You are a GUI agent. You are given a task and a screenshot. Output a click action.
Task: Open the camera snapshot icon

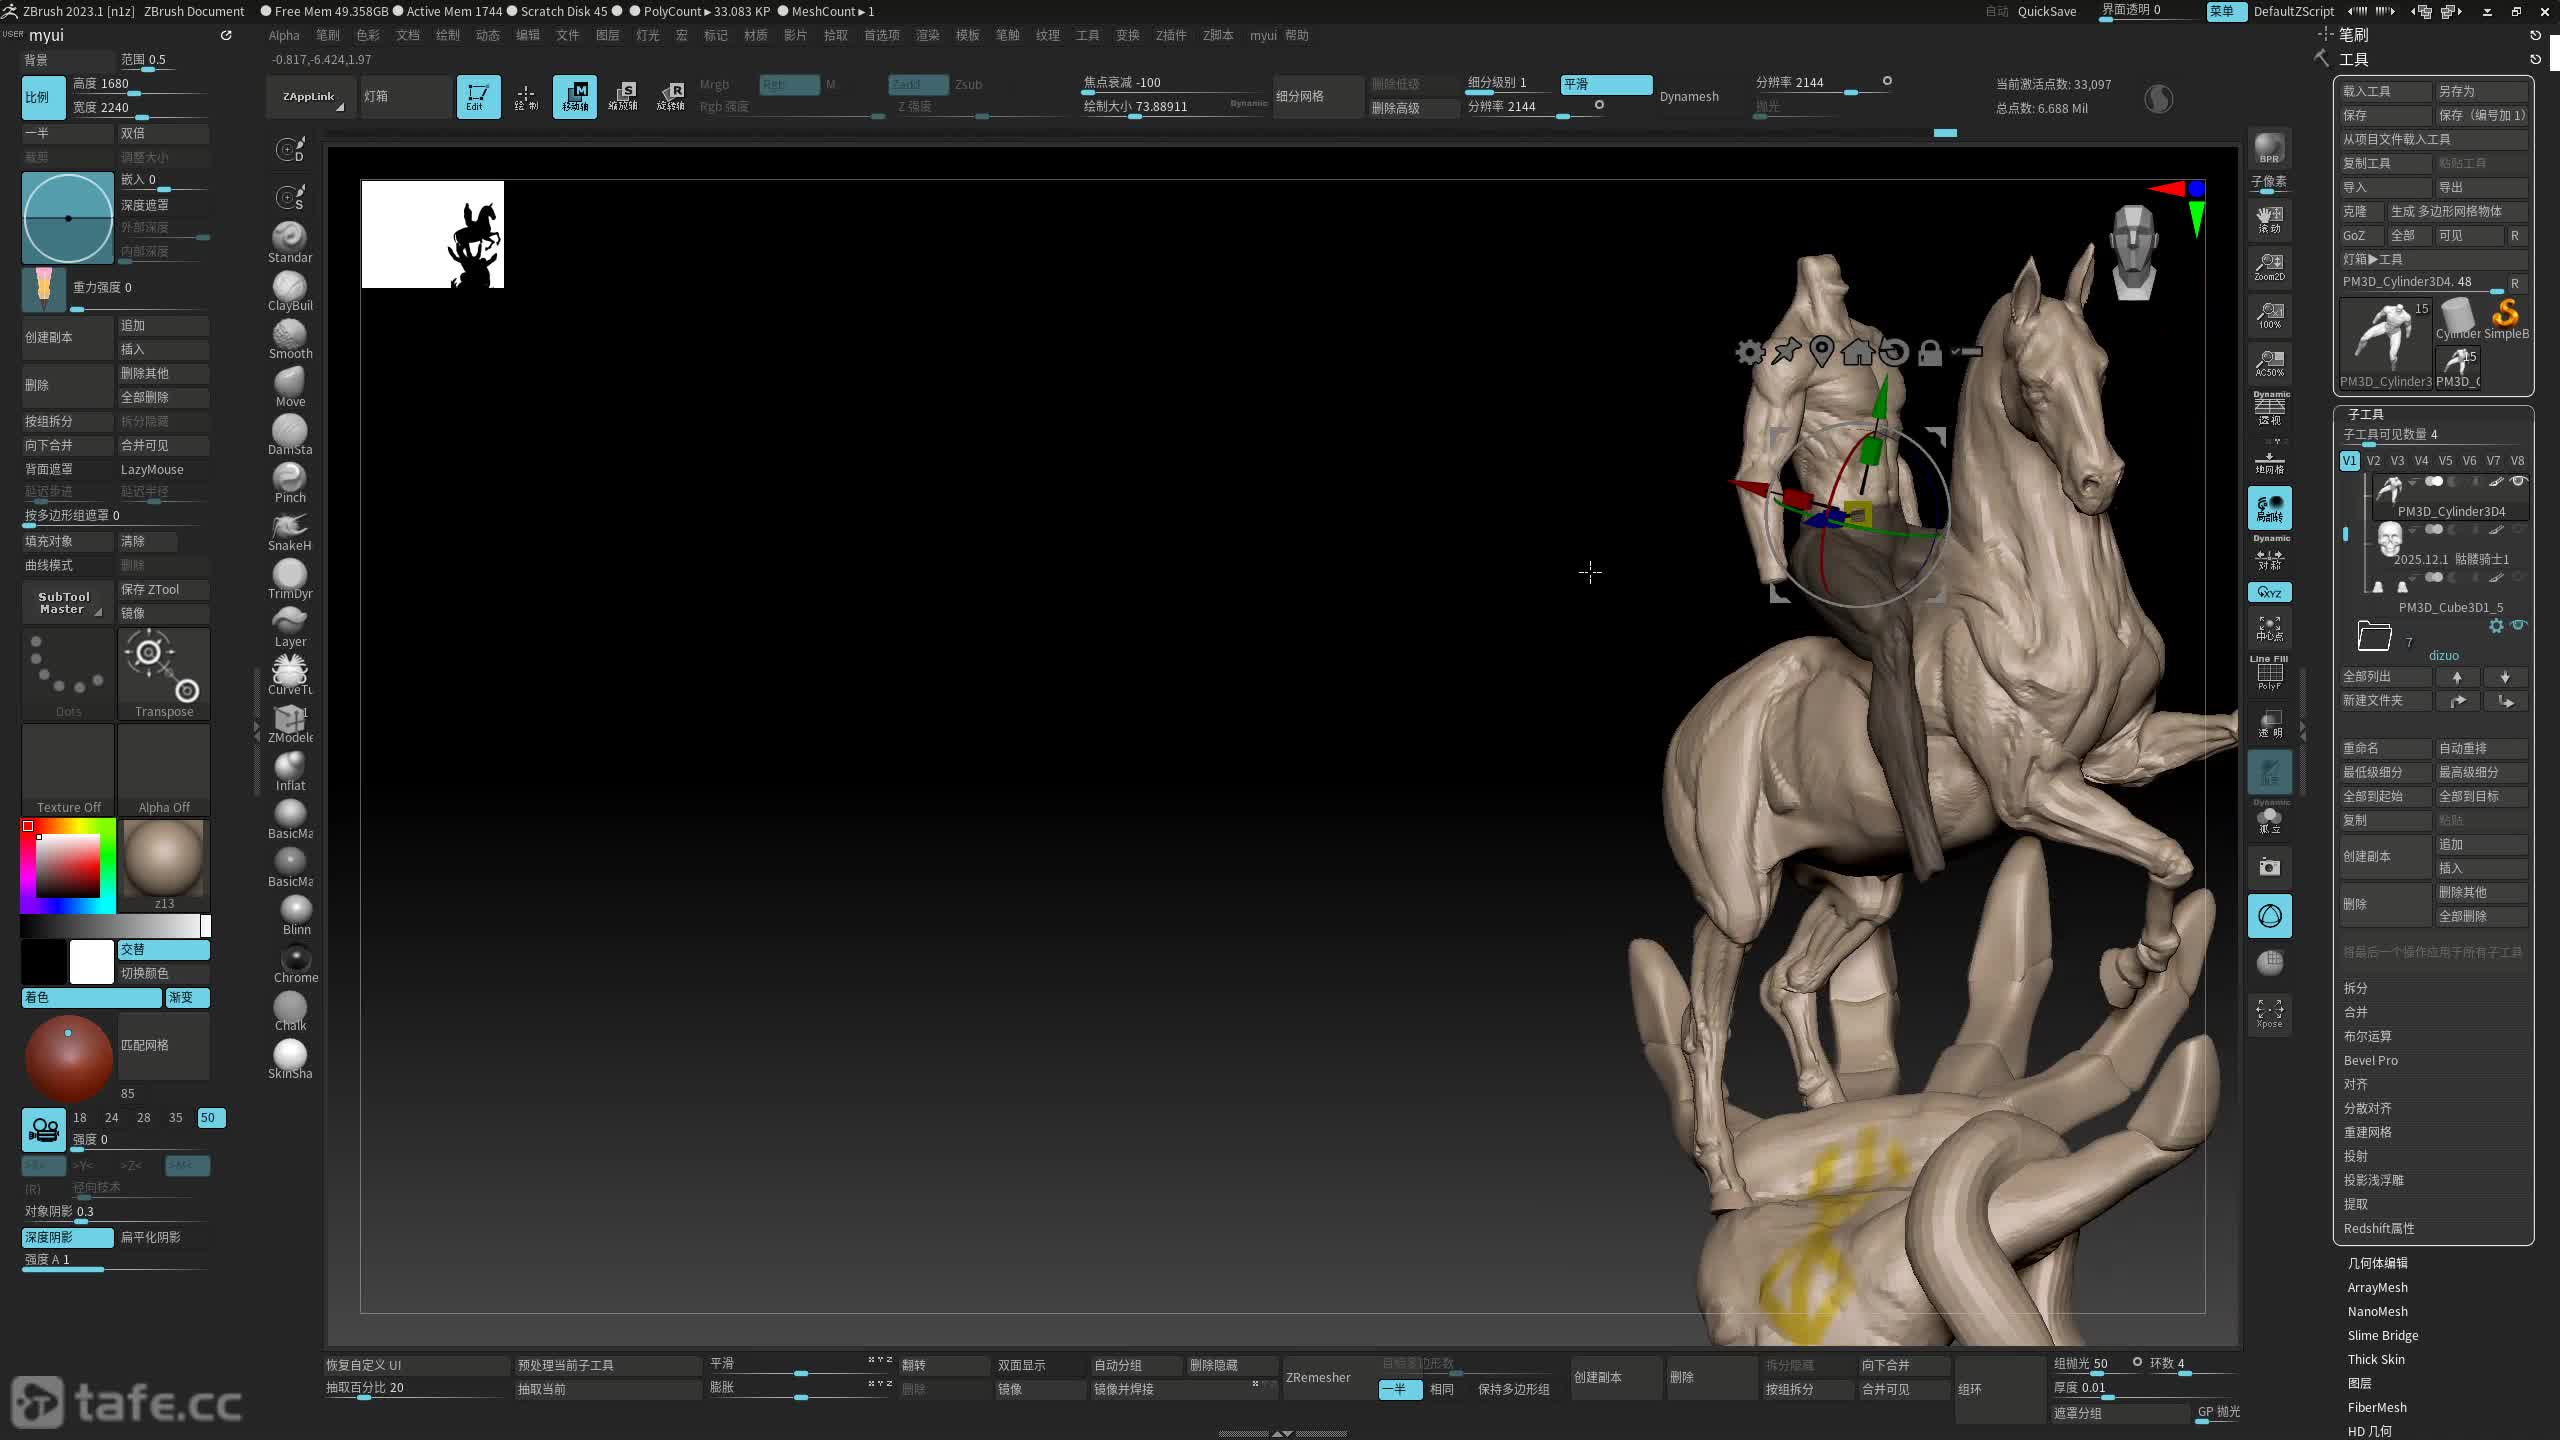(2269, 867)
